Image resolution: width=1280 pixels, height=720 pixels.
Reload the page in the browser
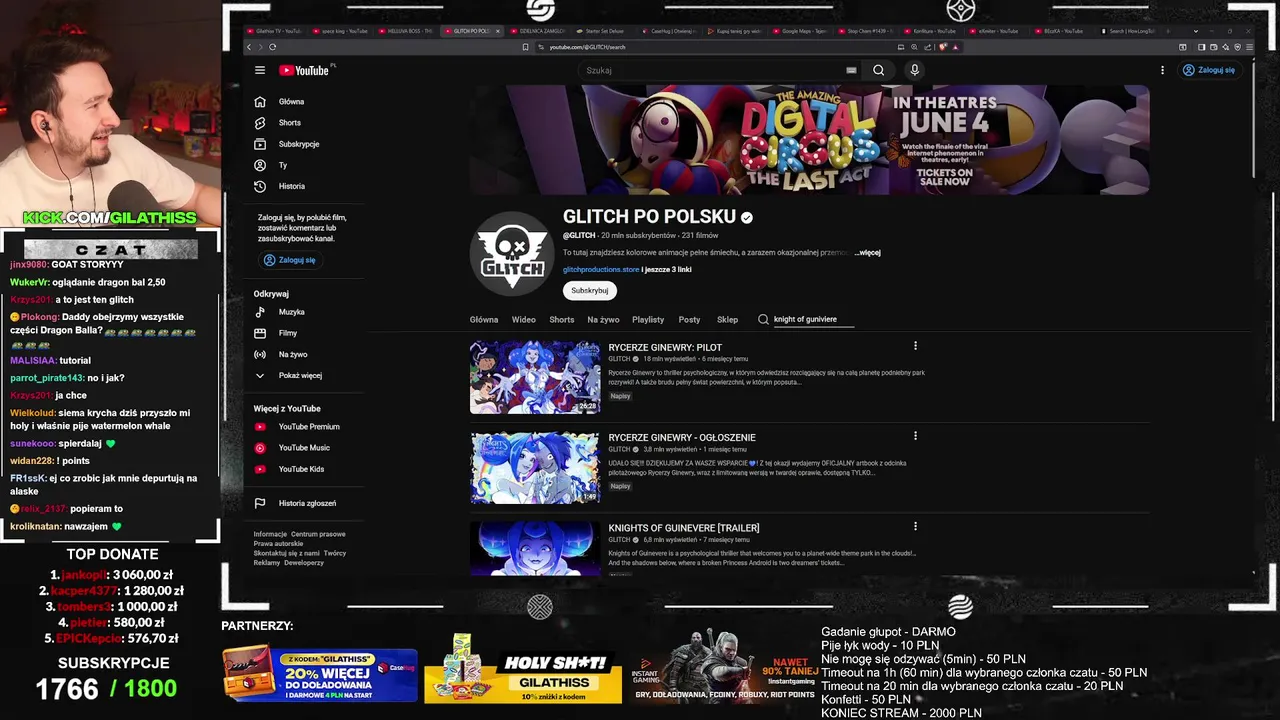click(272, 47)
